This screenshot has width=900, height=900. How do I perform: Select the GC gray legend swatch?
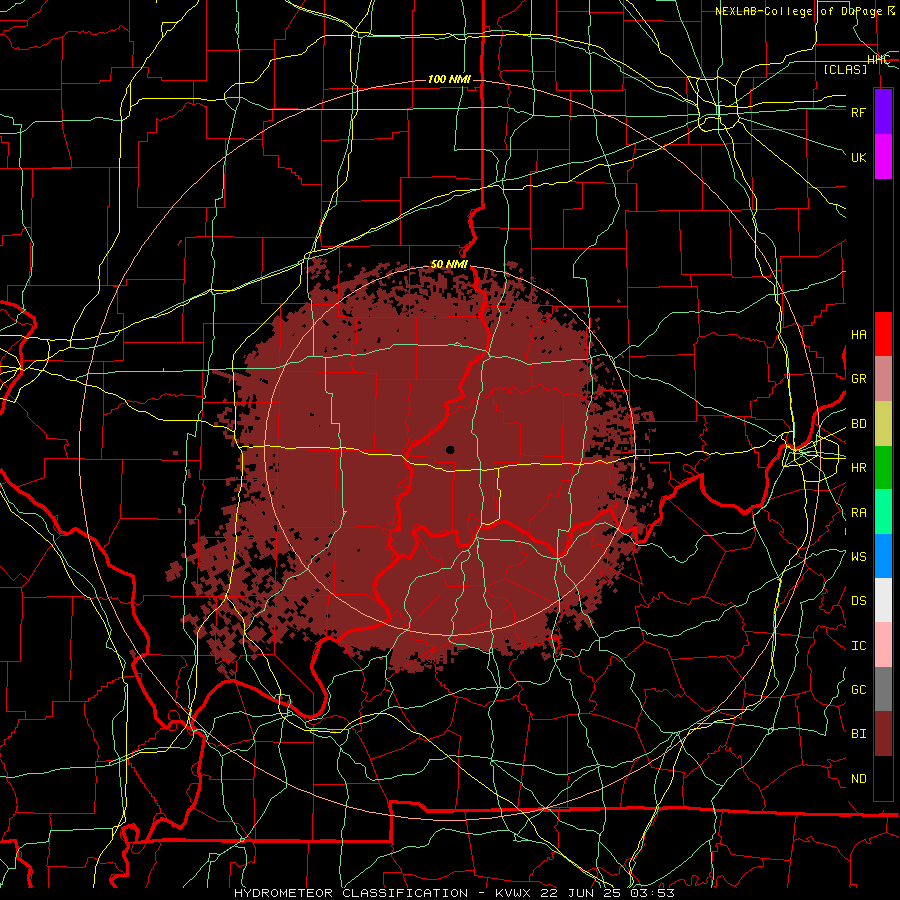(x=883, y=689)
